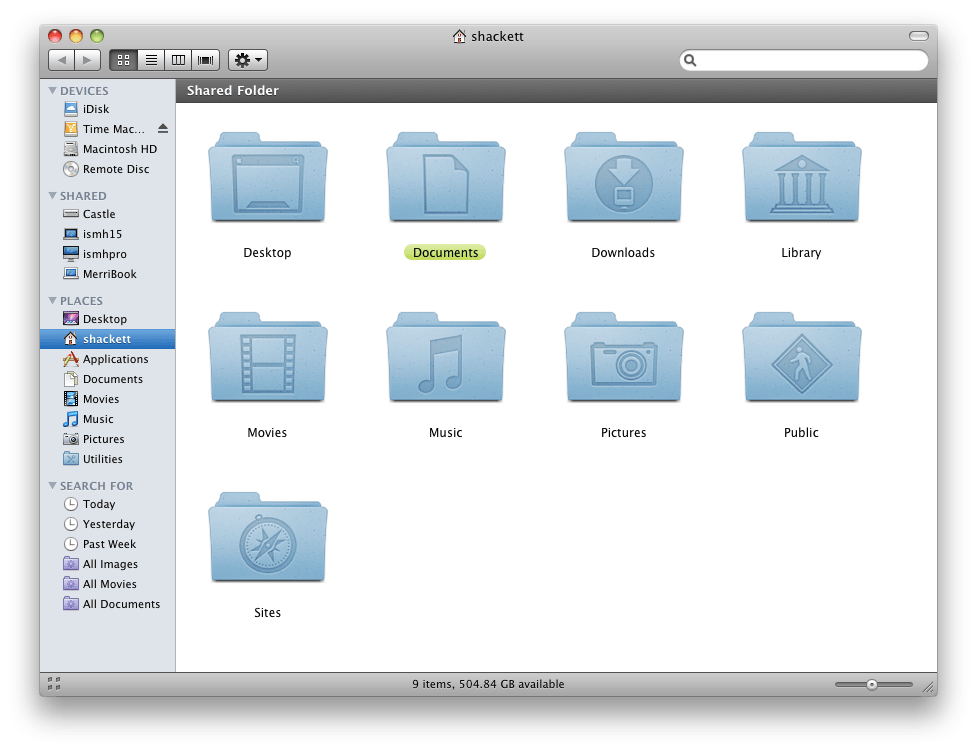Select the Sites folder icon
This screenshot has width=977, height=751.
(267, 538)
